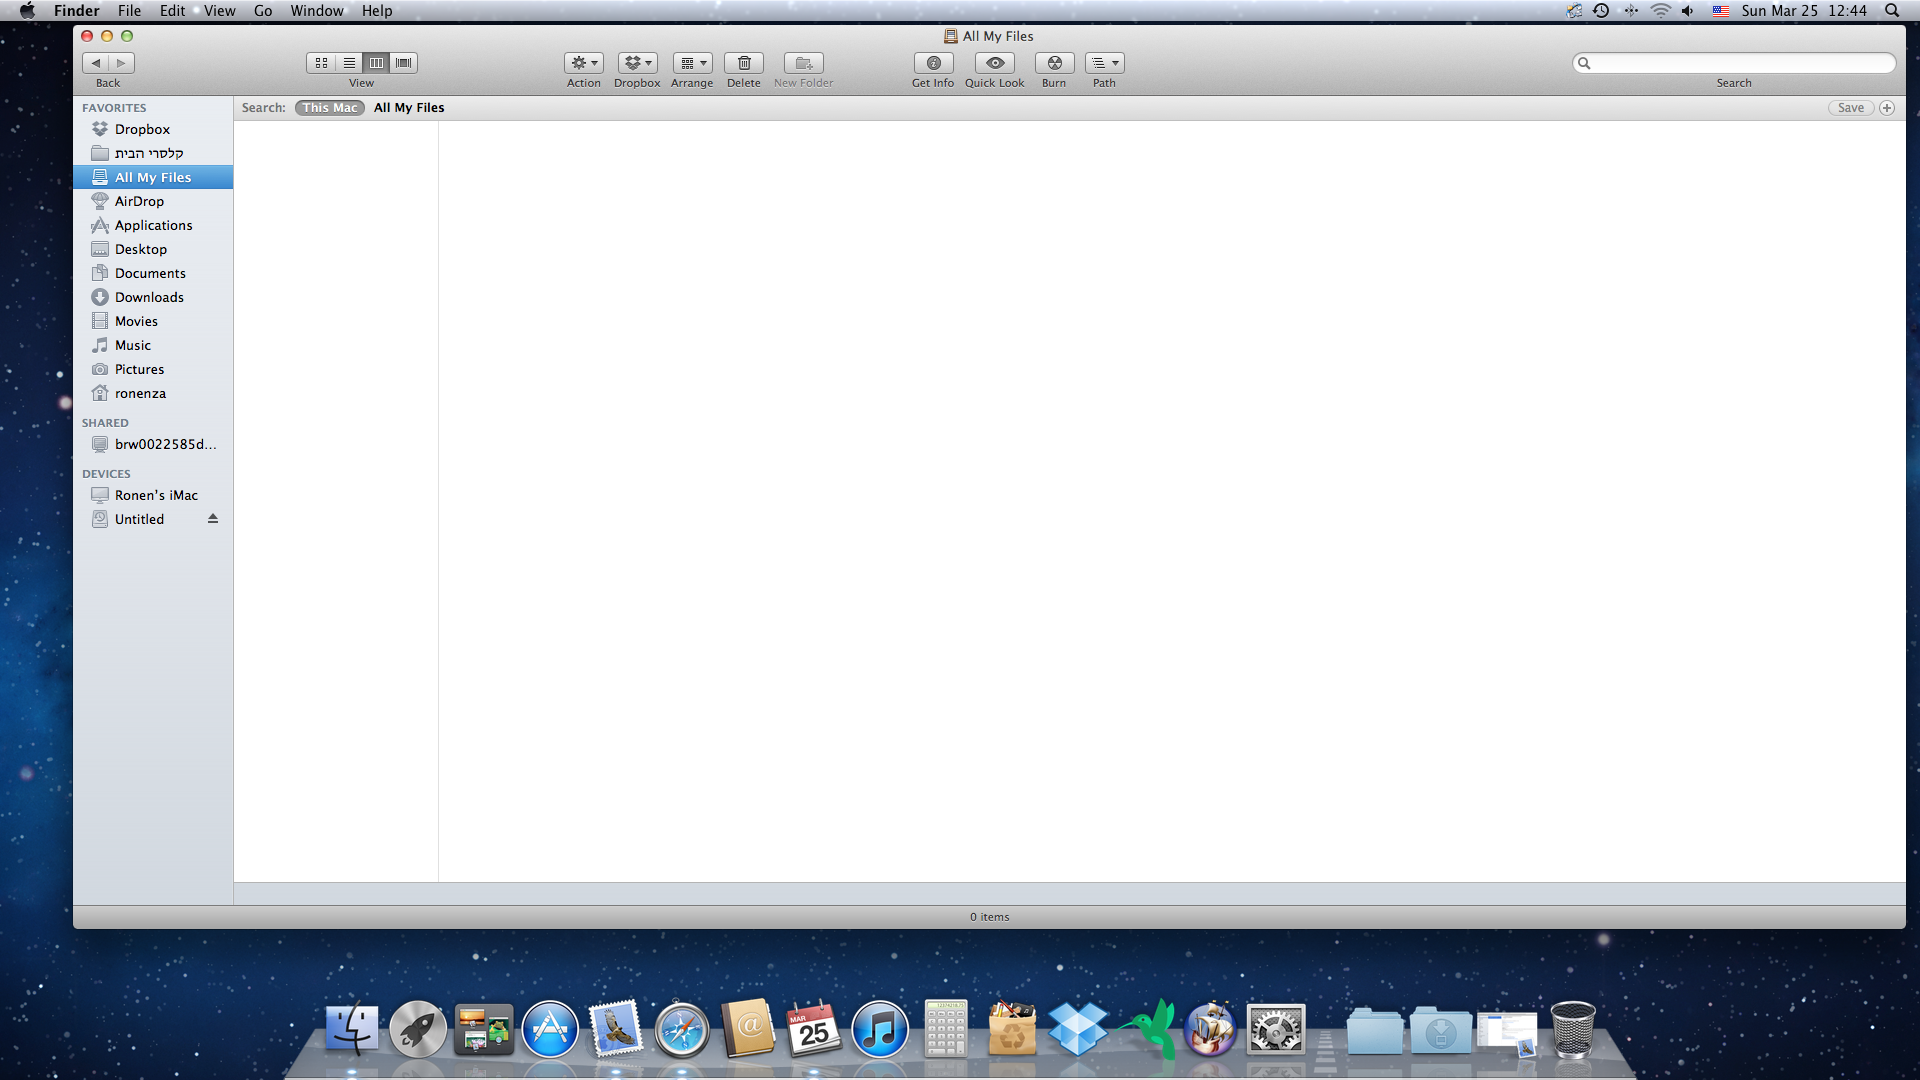
Task: Open the Dropbox toolbar dropdown
Action: click(x=637, y=63)
